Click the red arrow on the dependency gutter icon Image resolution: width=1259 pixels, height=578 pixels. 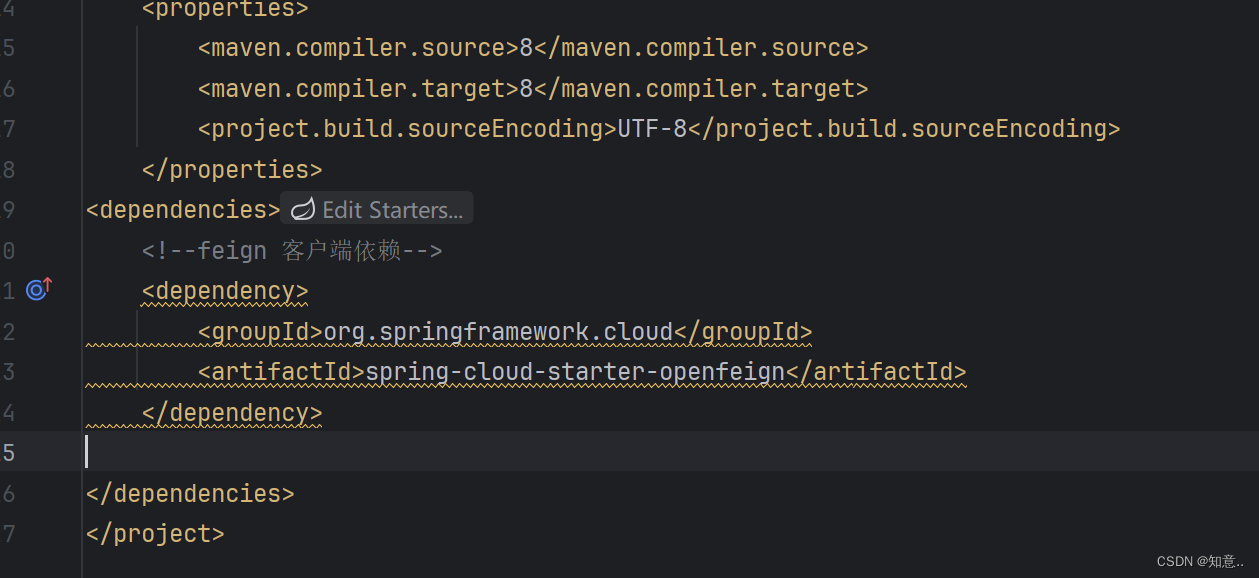click(x=46, y=282)
